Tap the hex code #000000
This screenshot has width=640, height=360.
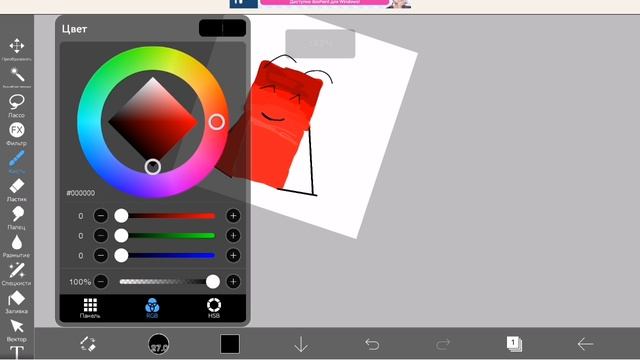pos(81,193)
